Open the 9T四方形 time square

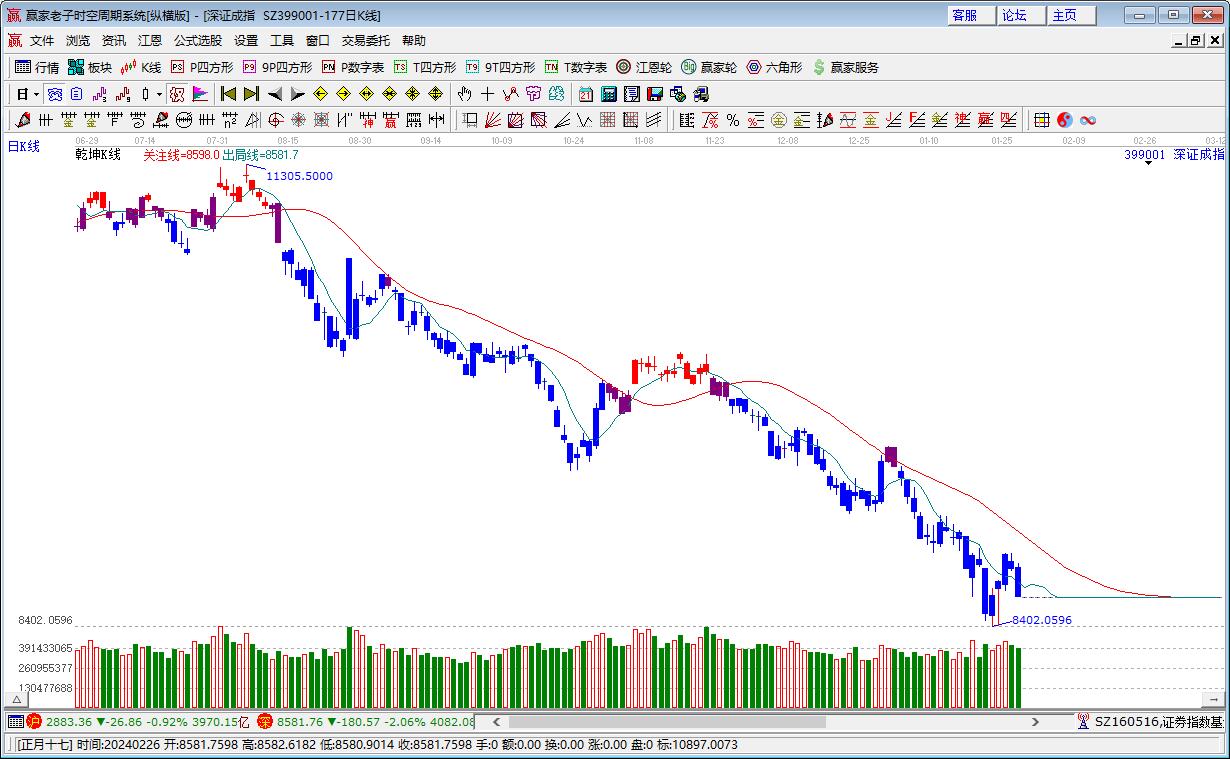(x=501, y=67)
